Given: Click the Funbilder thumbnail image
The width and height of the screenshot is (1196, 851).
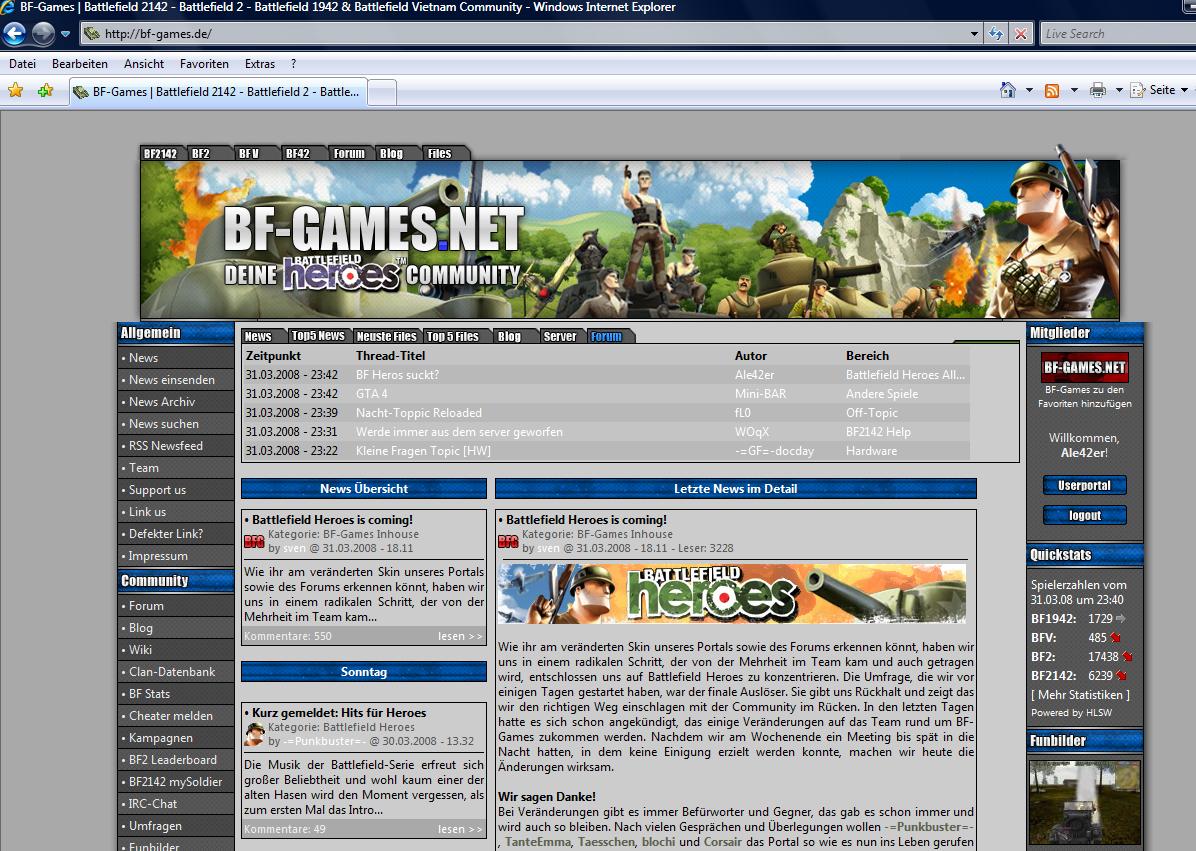Looking at the screenshot, I should (1084, 803).
